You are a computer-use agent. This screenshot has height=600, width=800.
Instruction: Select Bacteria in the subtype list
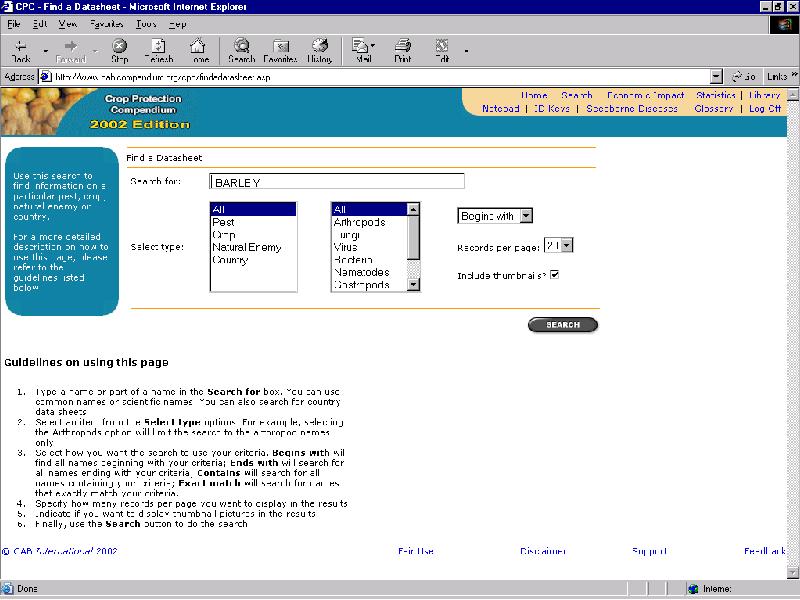tap(369, 260)
